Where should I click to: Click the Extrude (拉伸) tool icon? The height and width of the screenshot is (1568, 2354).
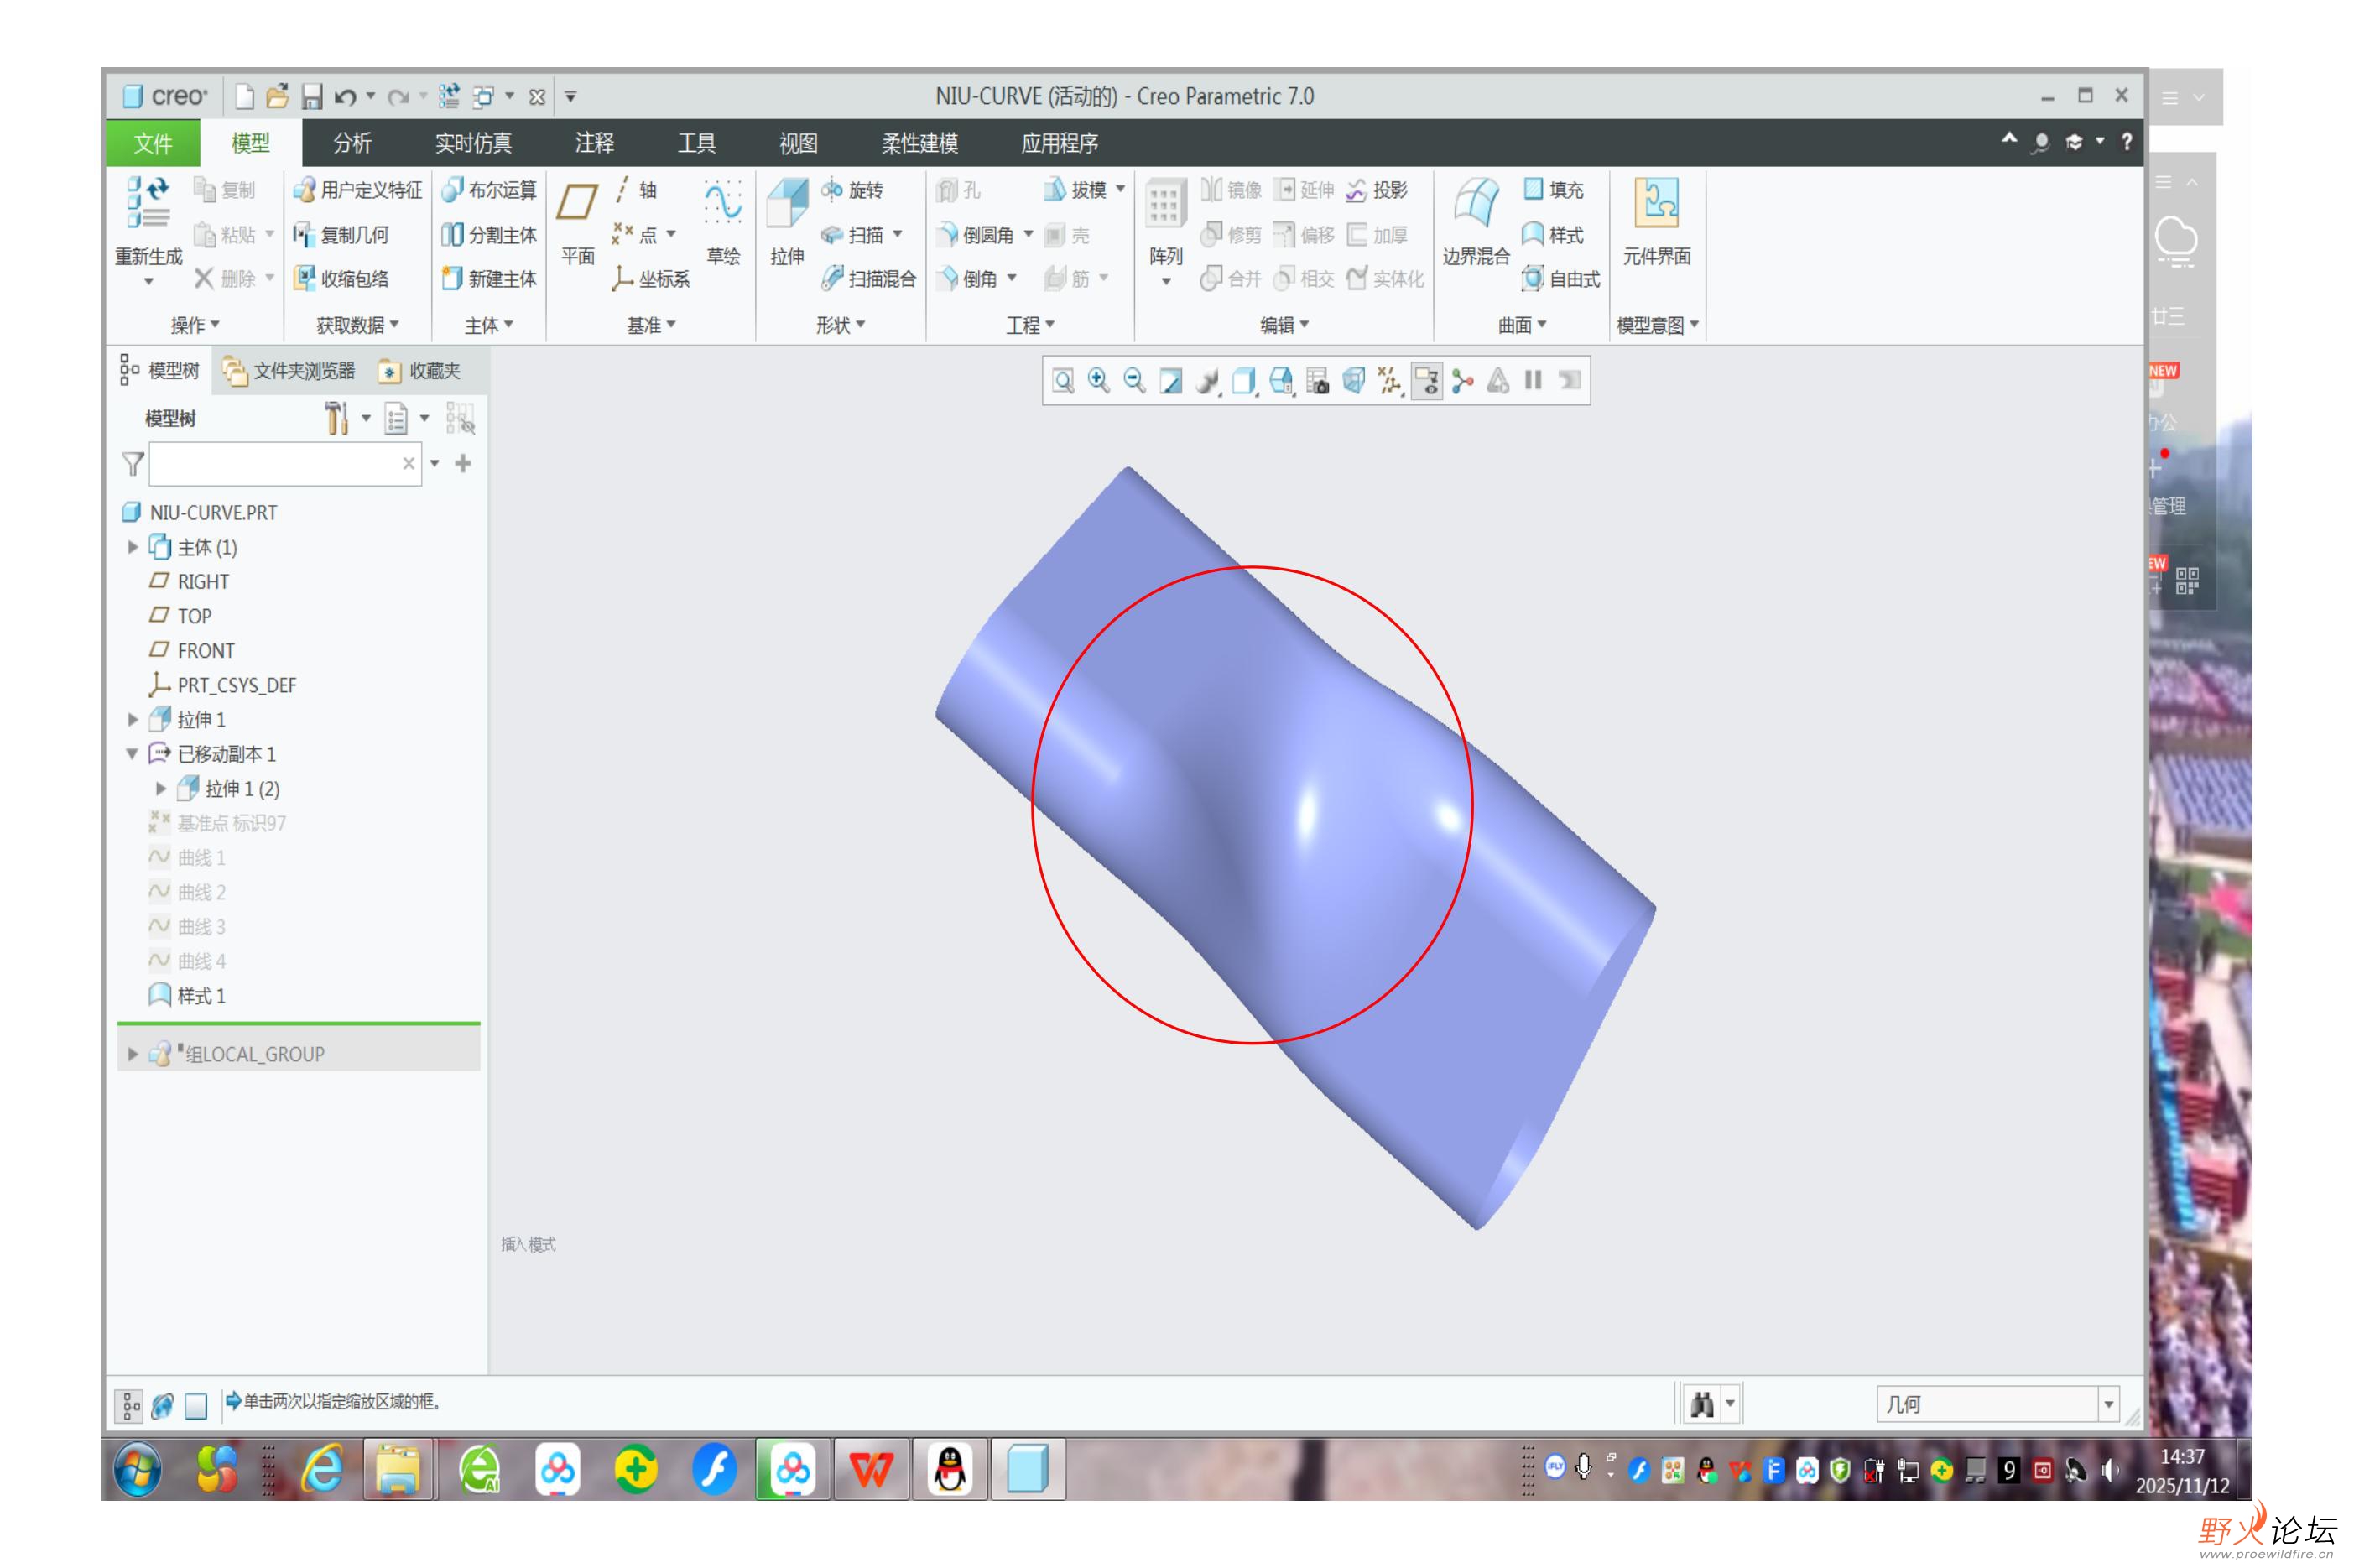click(786, 204)
